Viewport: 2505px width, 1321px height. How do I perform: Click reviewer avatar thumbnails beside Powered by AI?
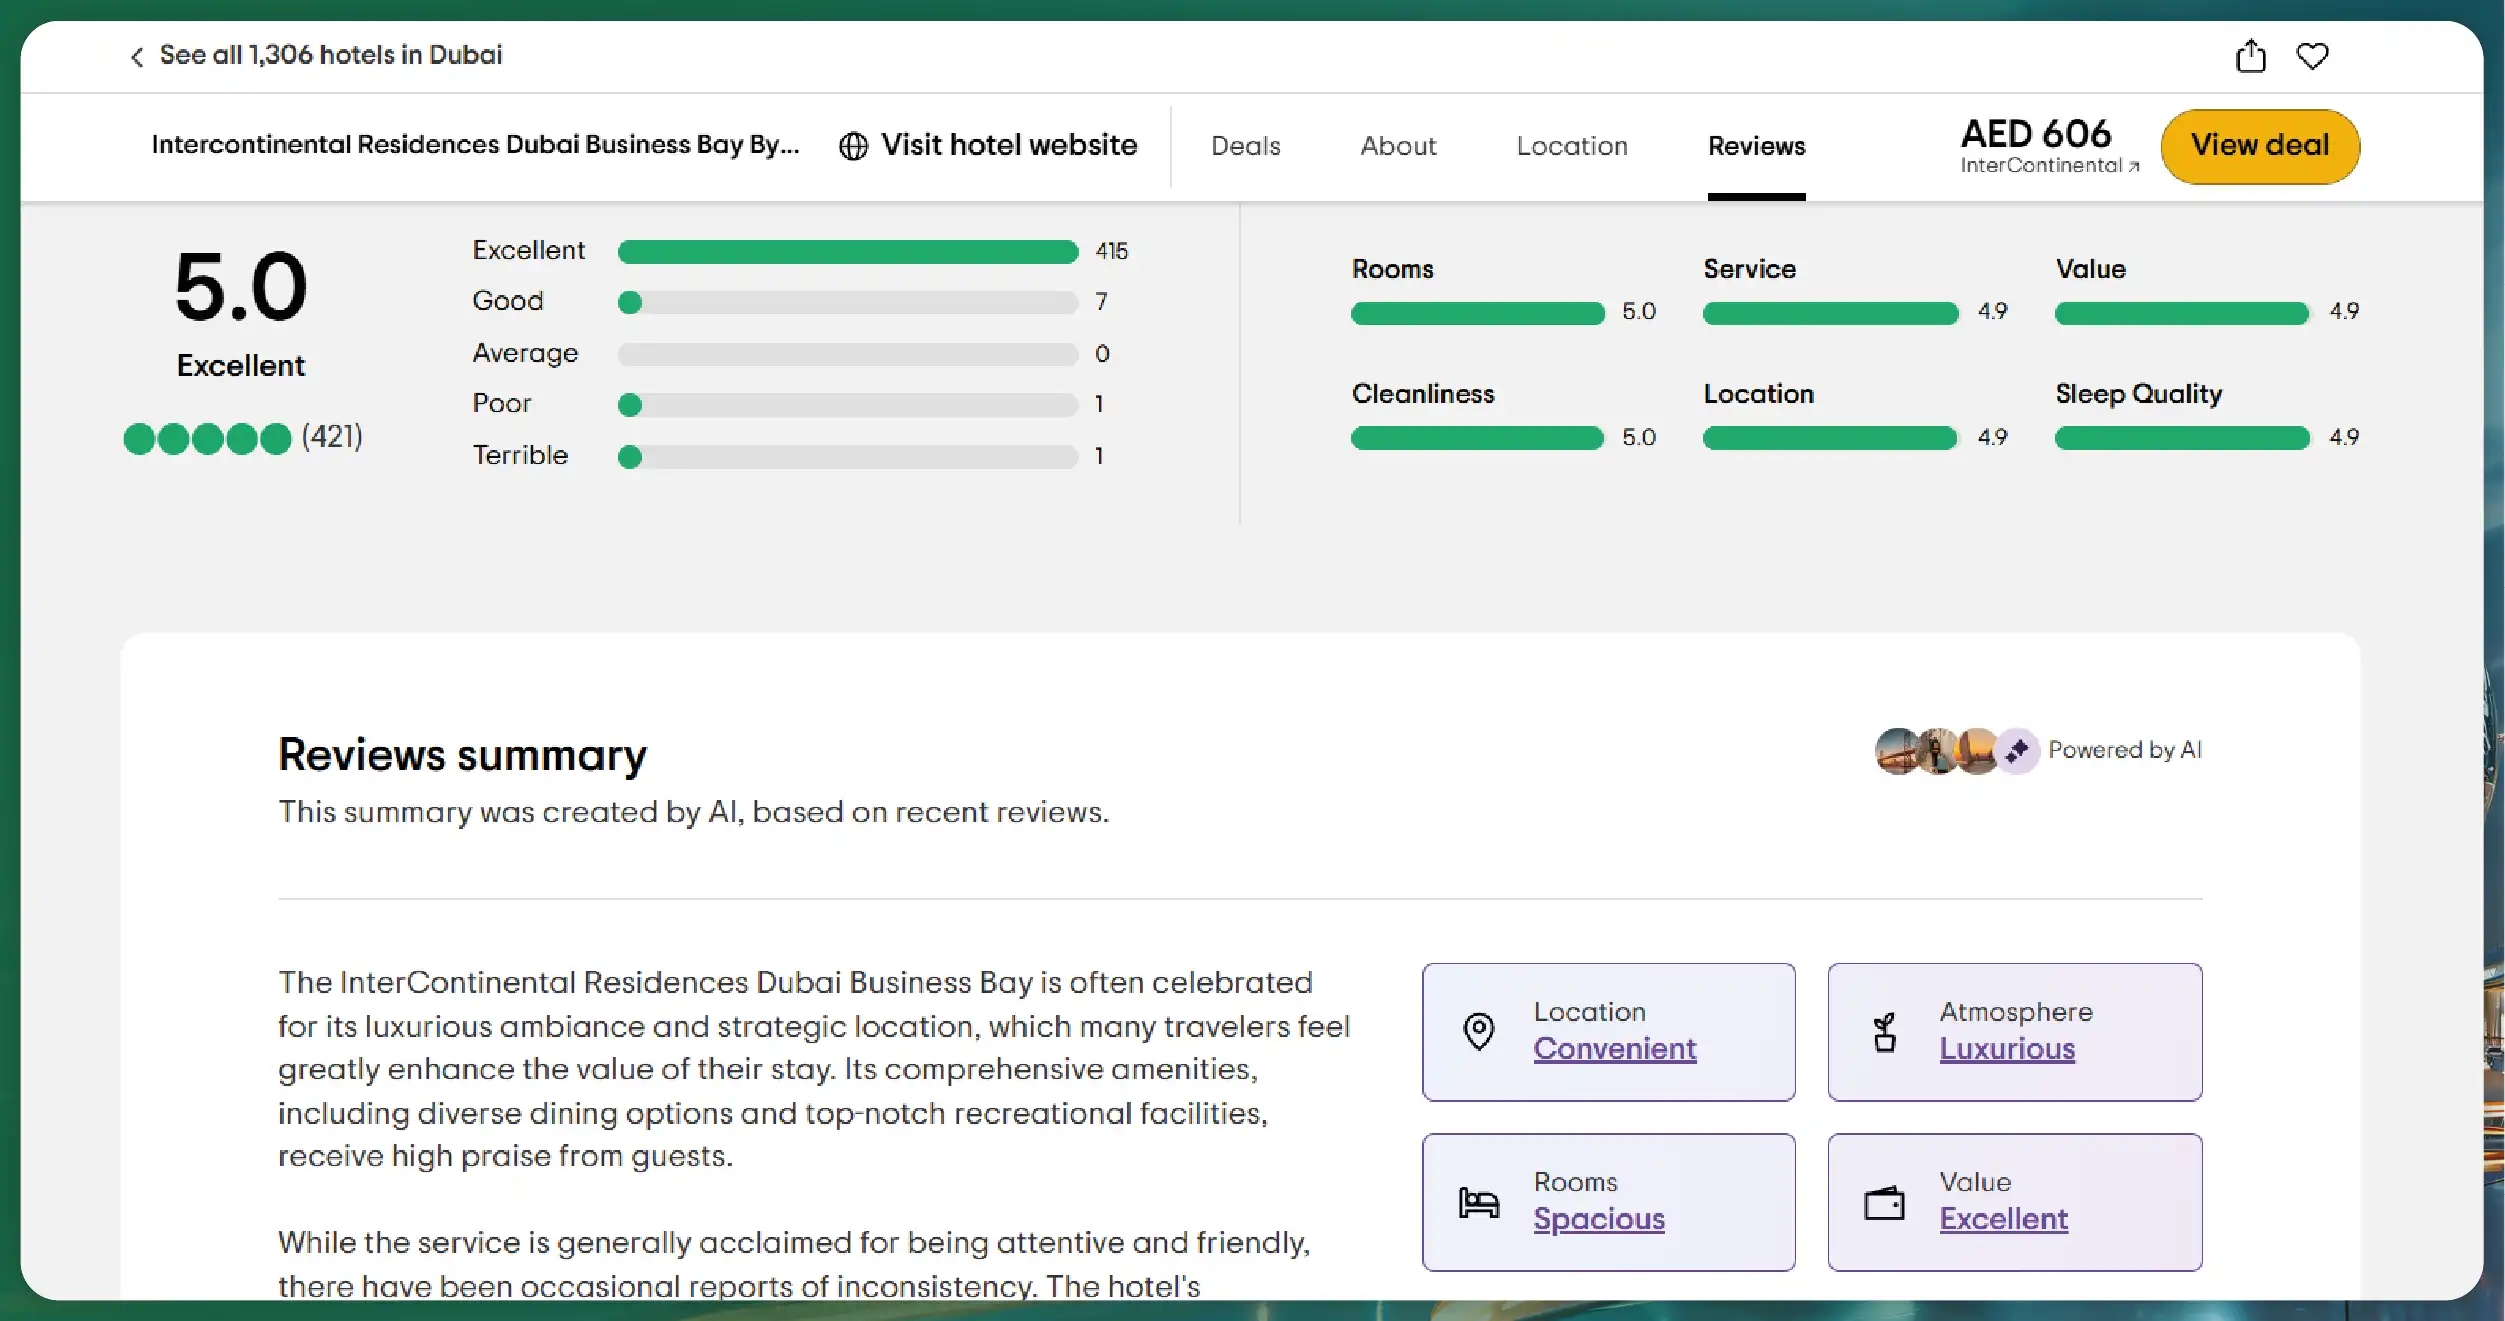[1936, 751]
